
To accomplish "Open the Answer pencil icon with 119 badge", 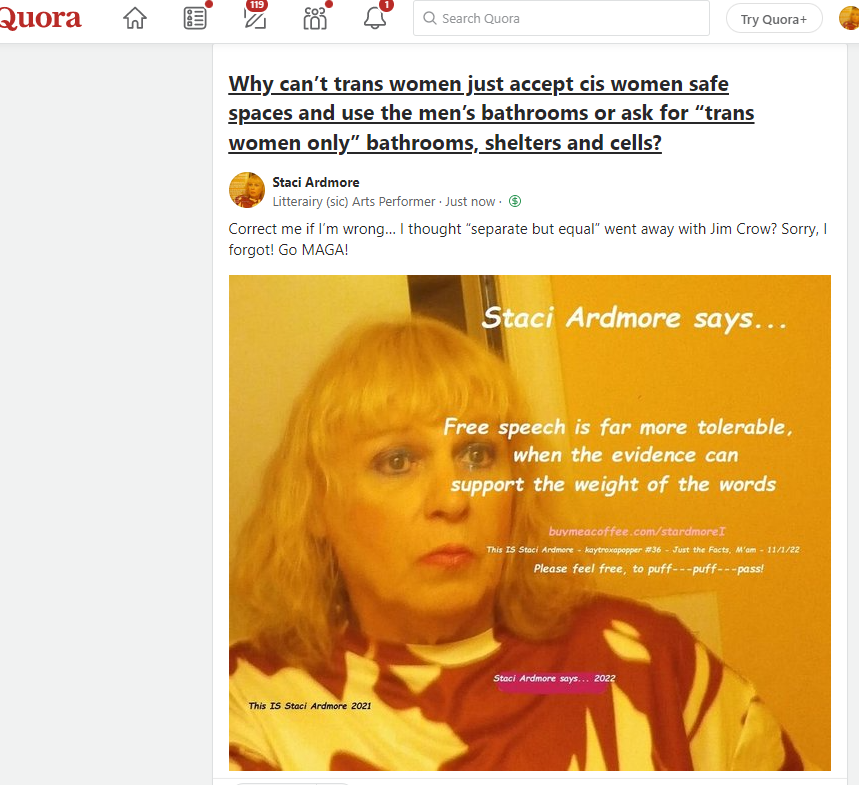I will [255, 19].
